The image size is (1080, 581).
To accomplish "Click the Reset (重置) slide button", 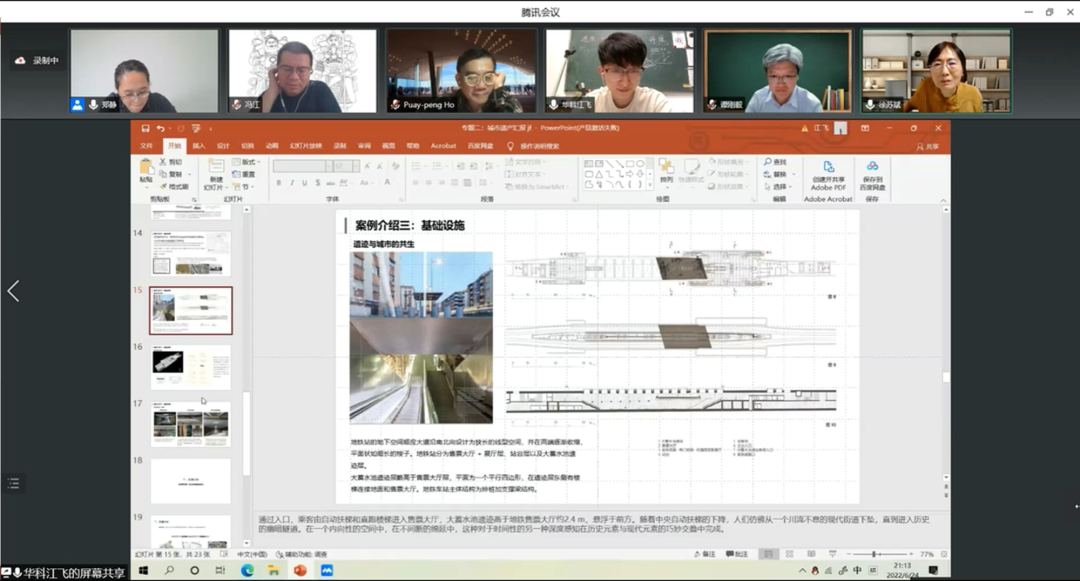I will pos(244,174).
